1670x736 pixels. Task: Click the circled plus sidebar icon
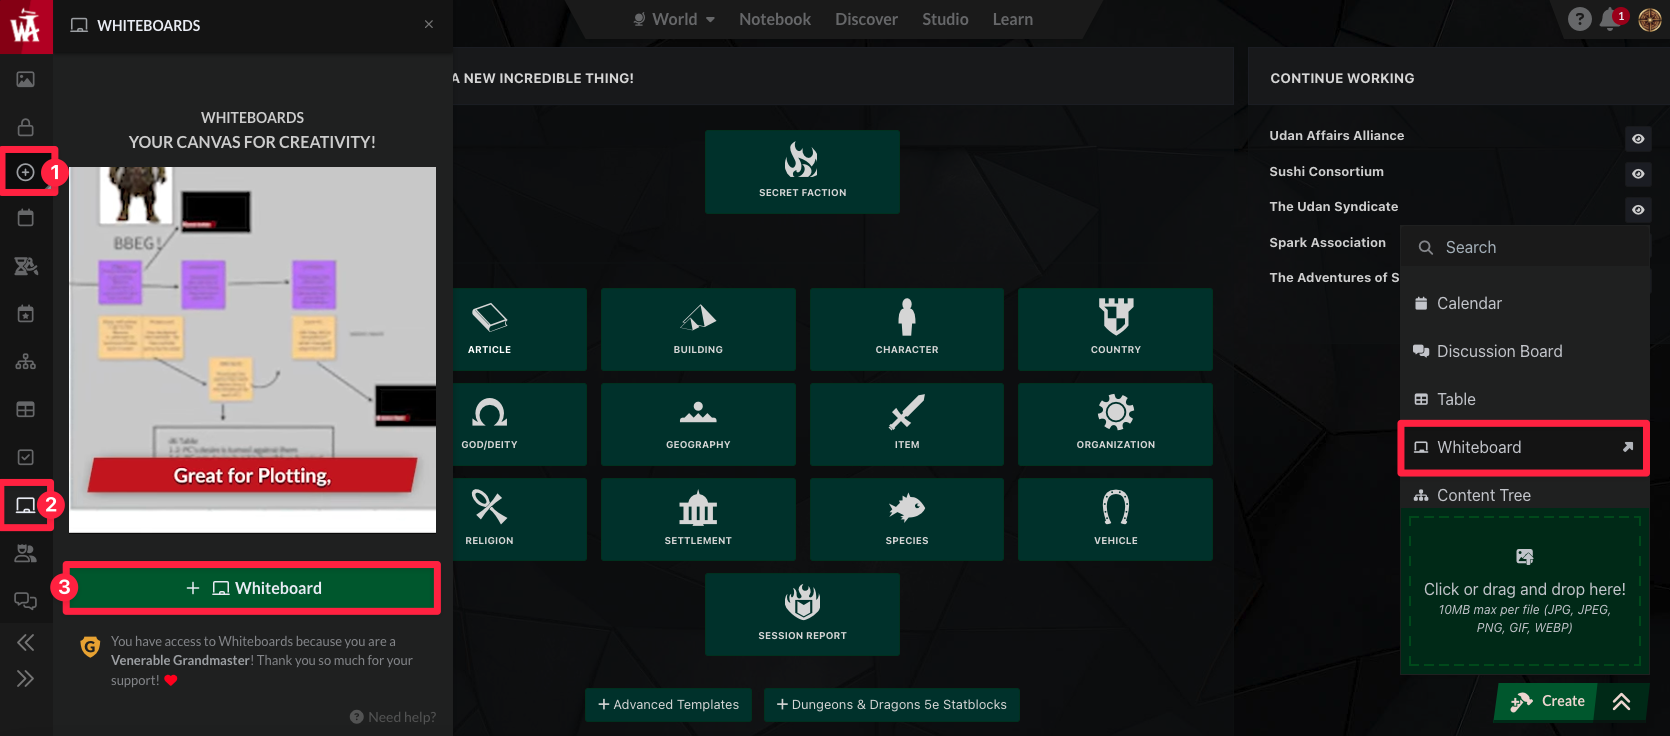(x=26, y=172)
